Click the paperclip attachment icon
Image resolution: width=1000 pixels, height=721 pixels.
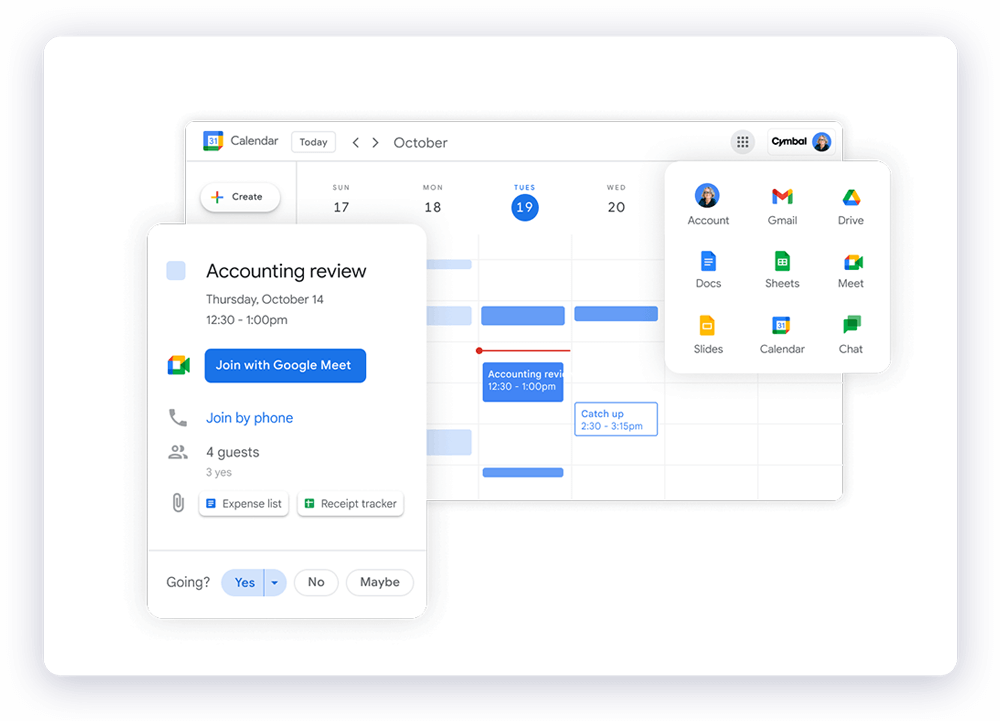[178, 503]
